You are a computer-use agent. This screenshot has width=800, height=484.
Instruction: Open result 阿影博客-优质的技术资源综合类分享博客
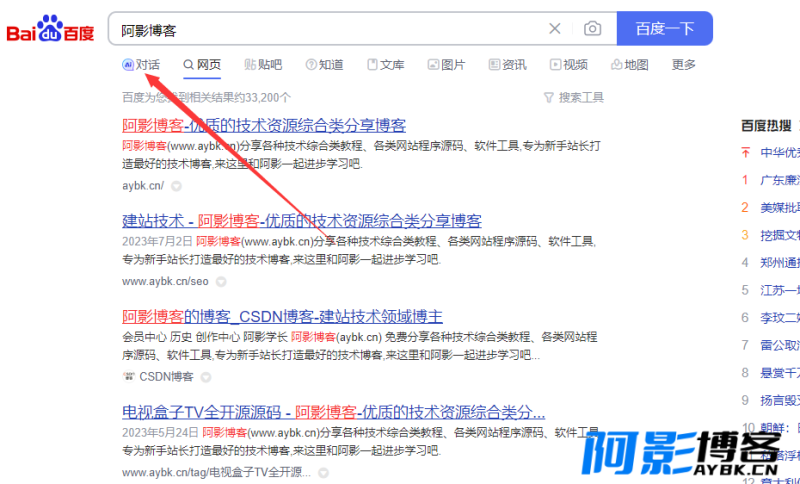point(264,125)
